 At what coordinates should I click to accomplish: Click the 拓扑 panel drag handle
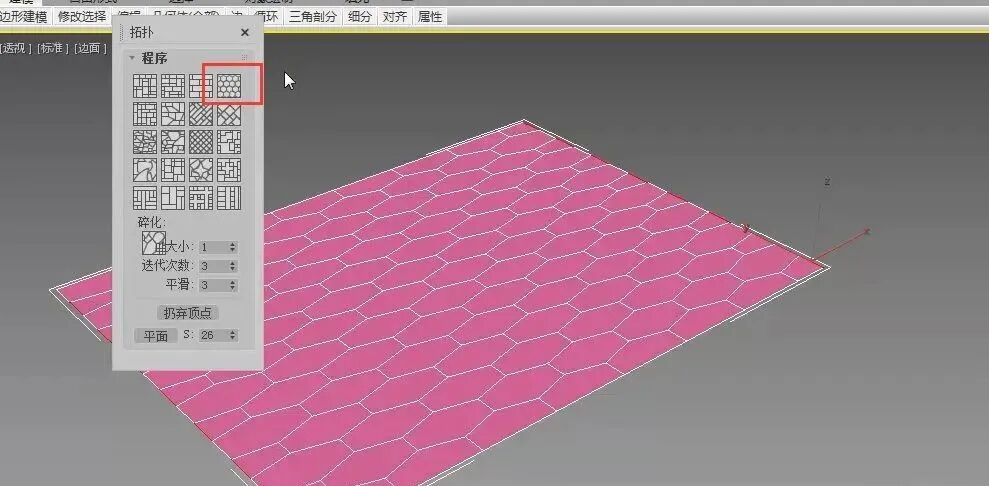pyautogui.click(x=120, y=33)
